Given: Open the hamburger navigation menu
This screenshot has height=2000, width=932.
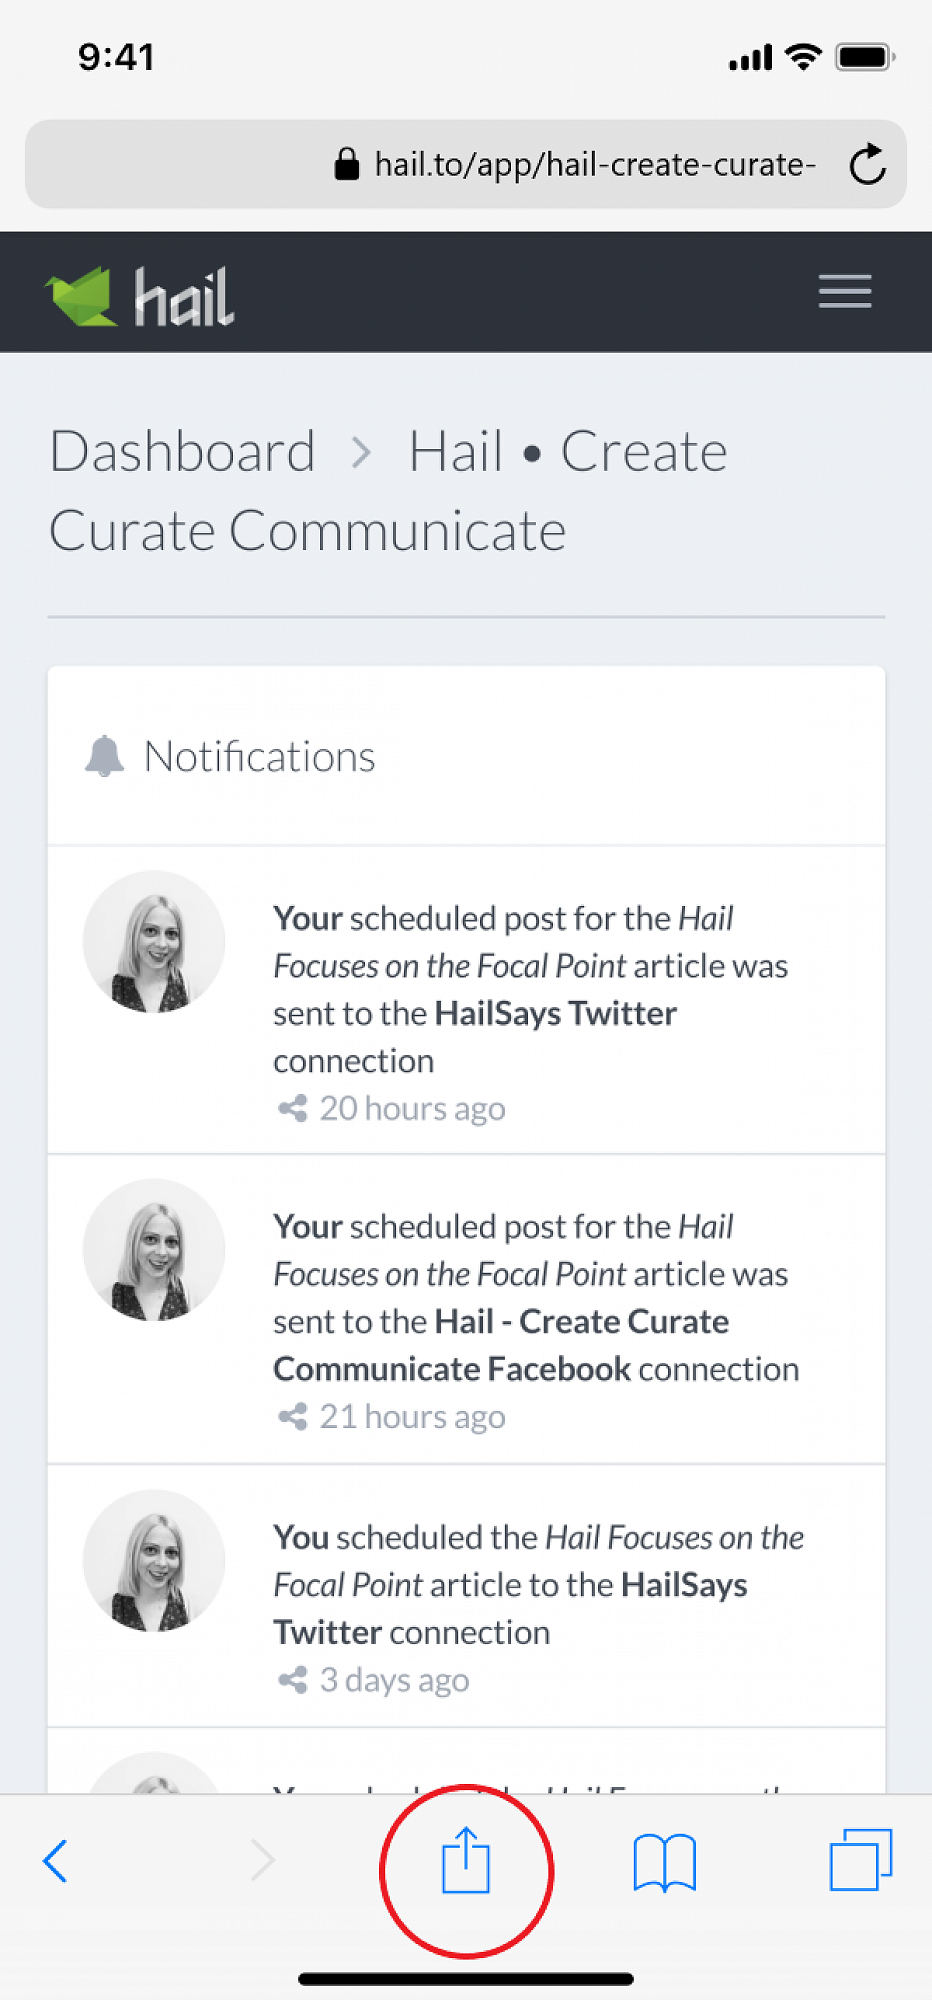Looking at the screenshot, I should (x=845, y=292).
